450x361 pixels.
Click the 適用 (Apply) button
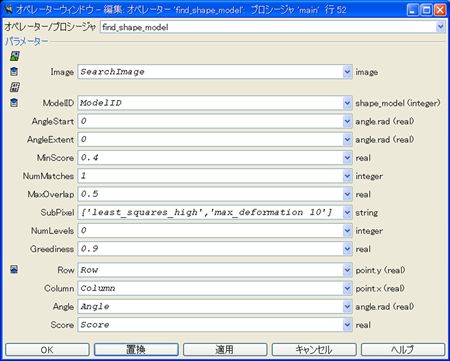[x=225, y=350]
